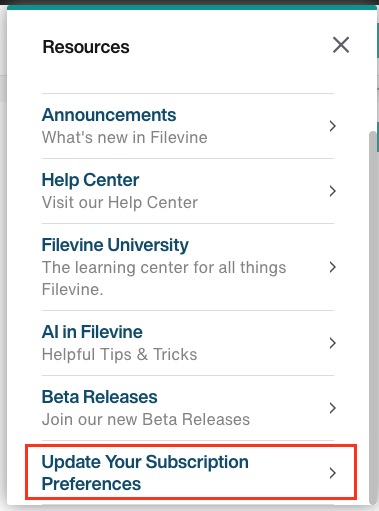Click the Resources panel heading
The image size is (379, 511).
[86, 47]
